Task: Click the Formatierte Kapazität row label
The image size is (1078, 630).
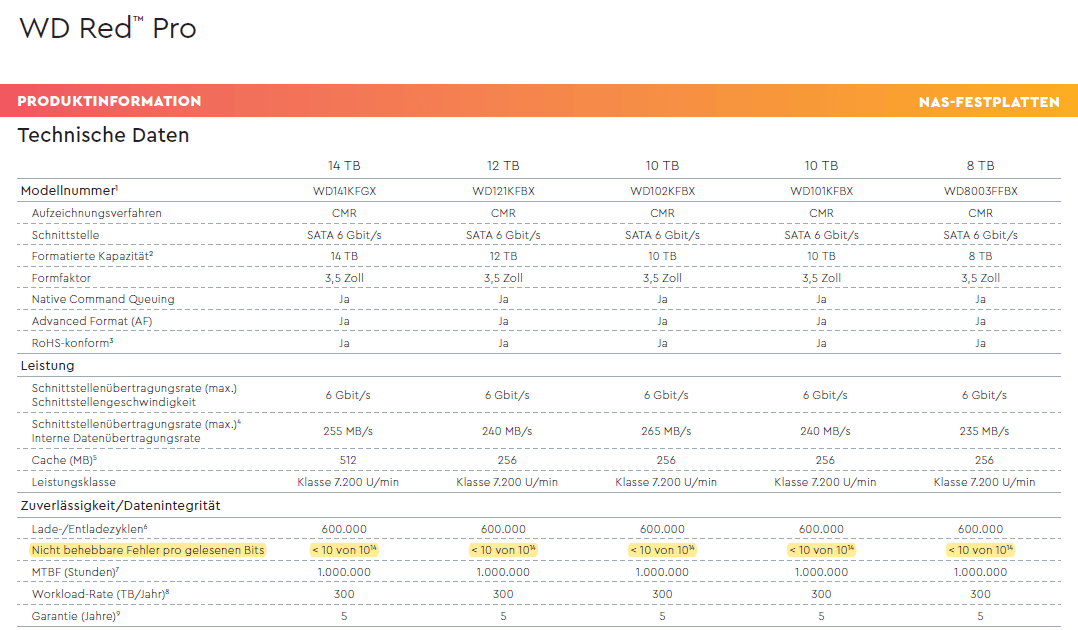Action: [x=92, y=256]
